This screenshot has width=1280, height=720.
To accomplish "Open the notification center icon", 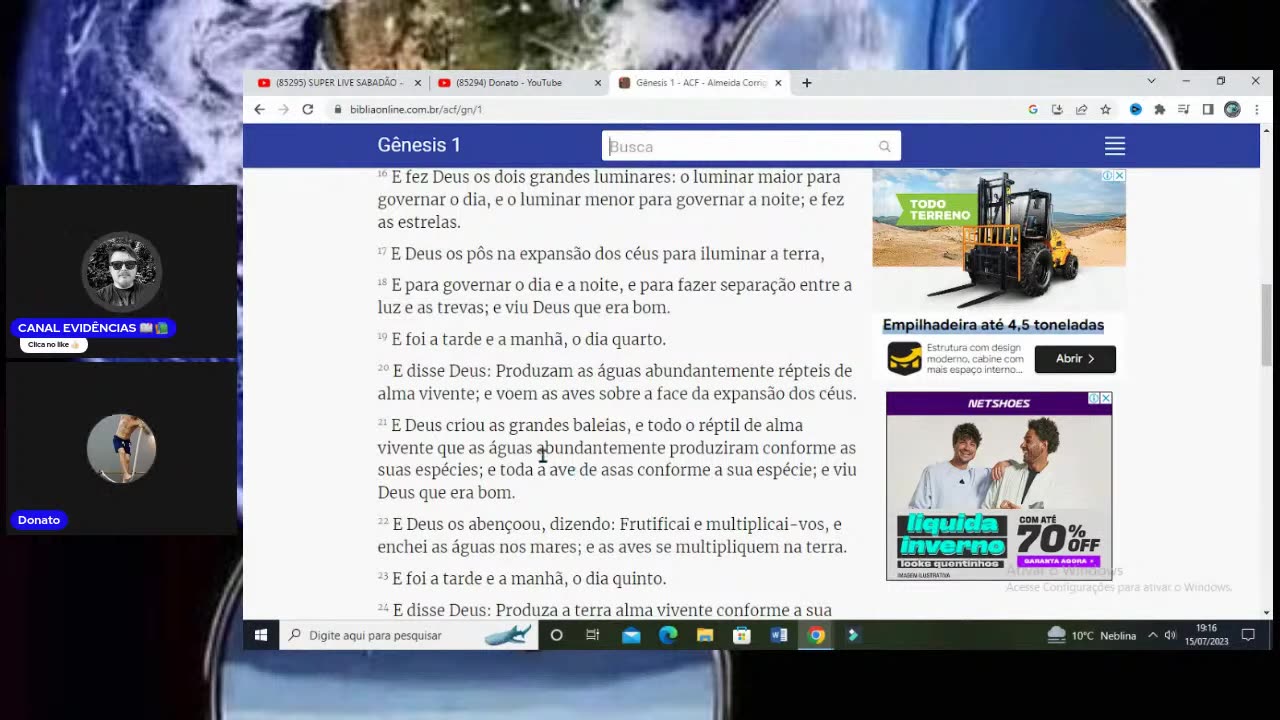I will 1248,635.
